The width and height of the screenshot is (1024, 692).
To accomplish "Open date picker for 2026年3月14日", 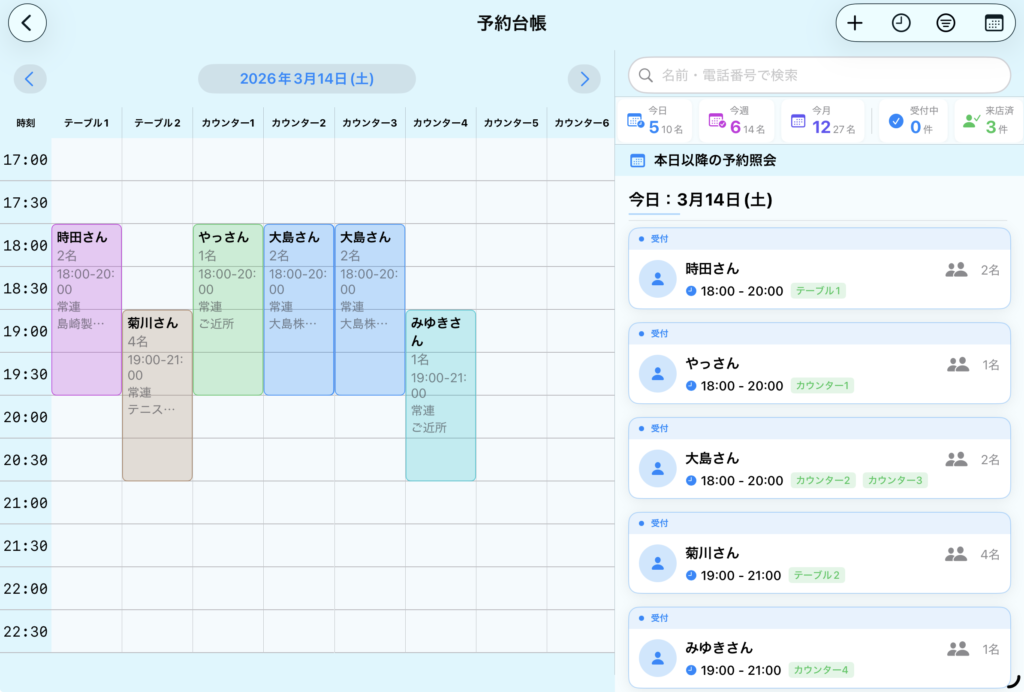I will (x=306, y=79).
